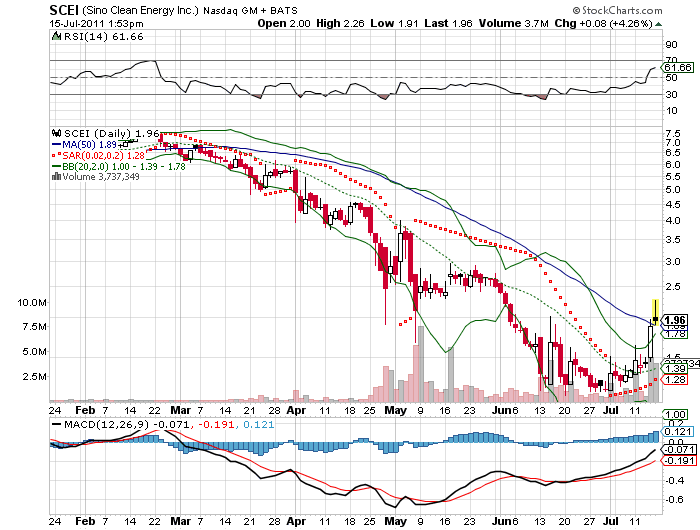The image size is (700, 530).
Task: Click the -0.6 level on the MACD axis
Action: (675, 500)
